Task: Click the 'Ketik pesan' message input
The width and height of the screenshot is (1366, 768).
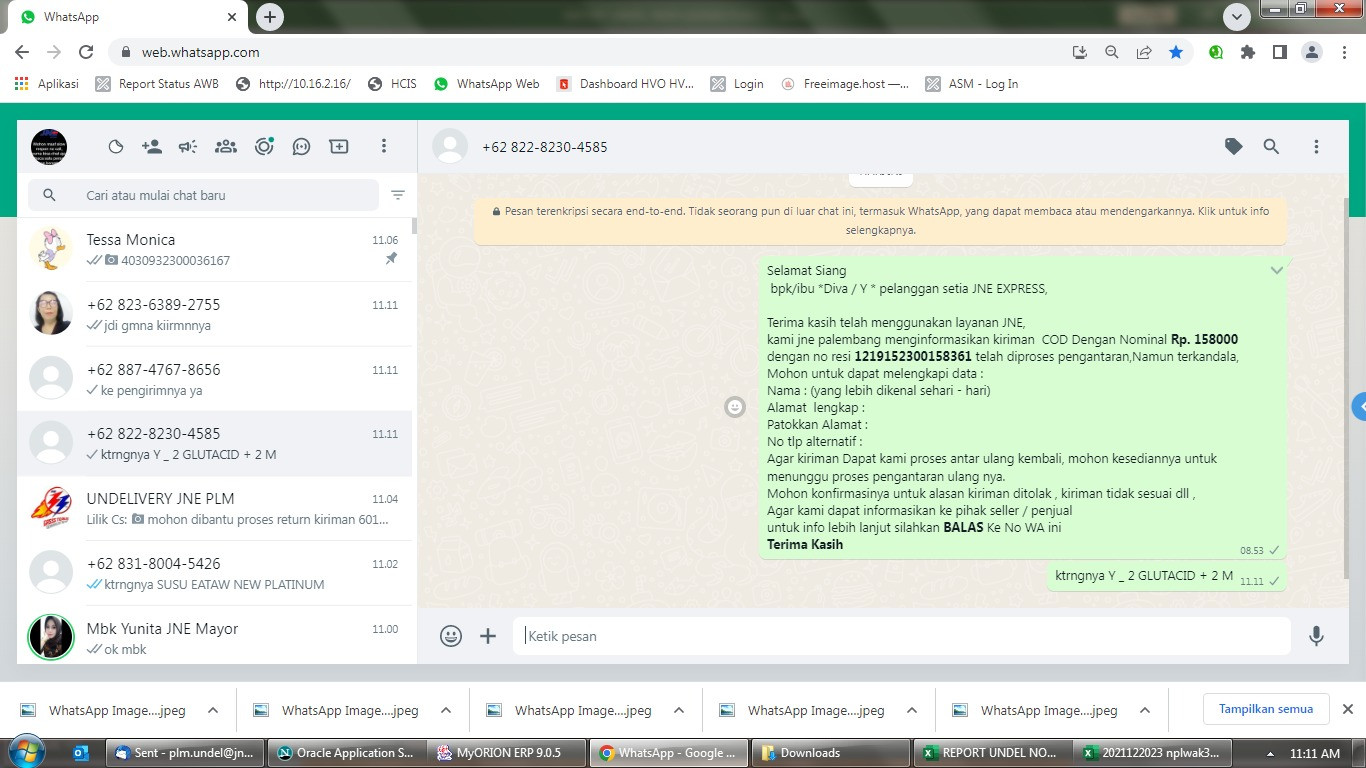Action: pyautogui.click(x=902, y=636)
